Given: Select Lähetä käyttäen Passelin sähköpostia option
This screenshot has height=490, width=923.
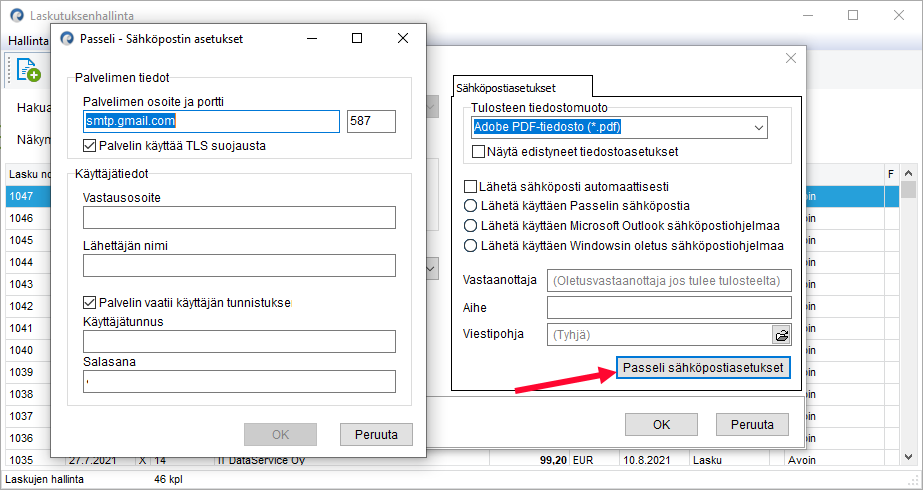Looking at the screenshot, I should pos(470,206).
